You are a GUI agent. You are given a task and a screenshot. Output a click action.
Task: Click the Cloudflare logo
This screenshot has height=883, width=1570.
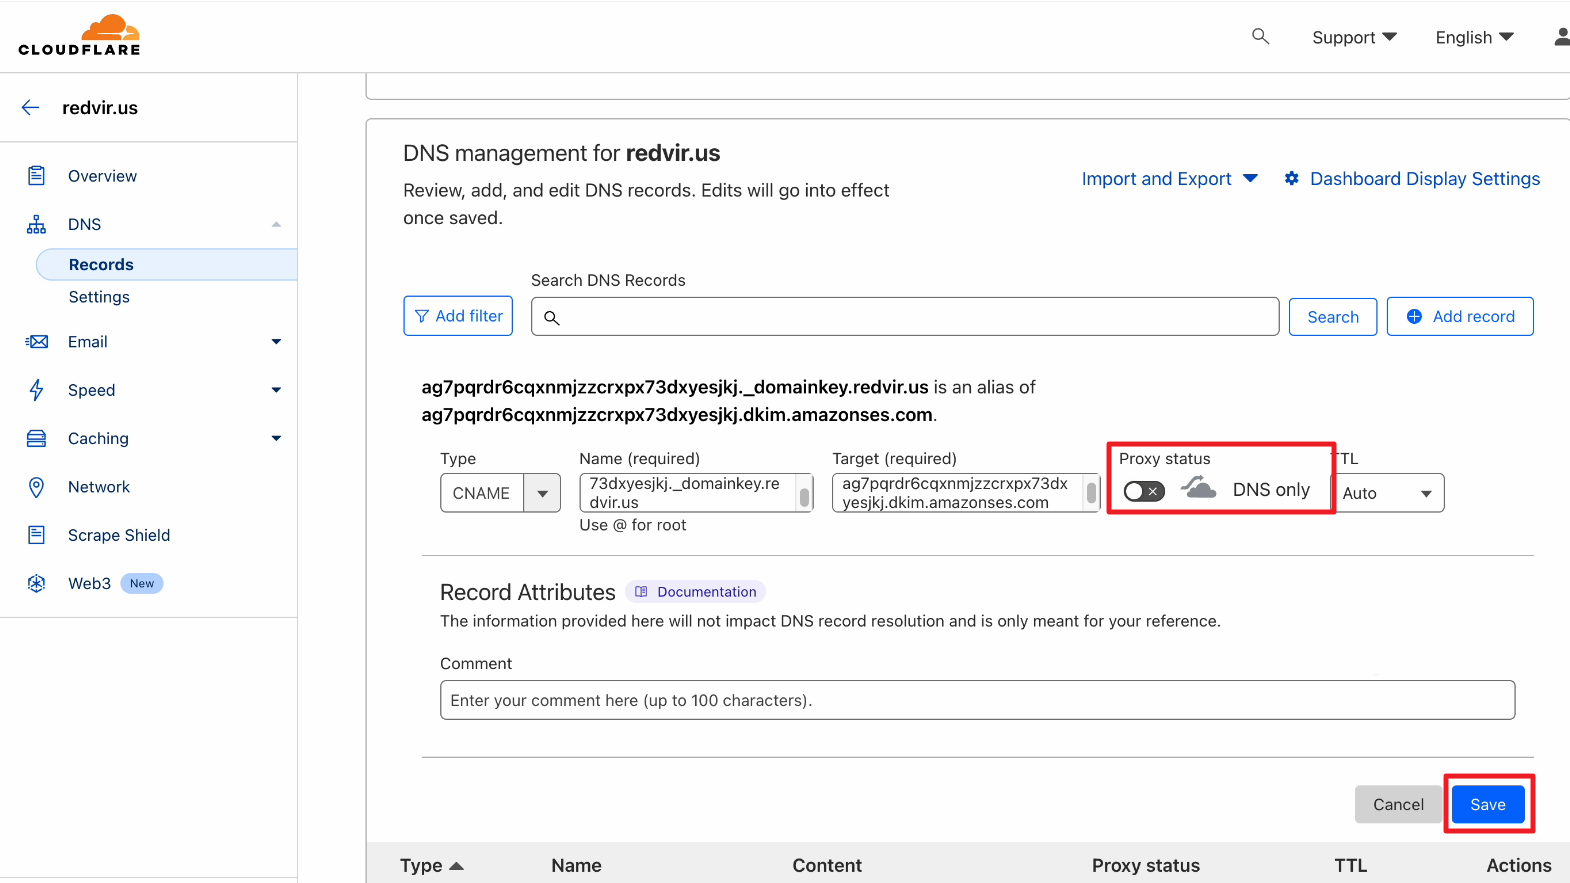pos(79,36)
